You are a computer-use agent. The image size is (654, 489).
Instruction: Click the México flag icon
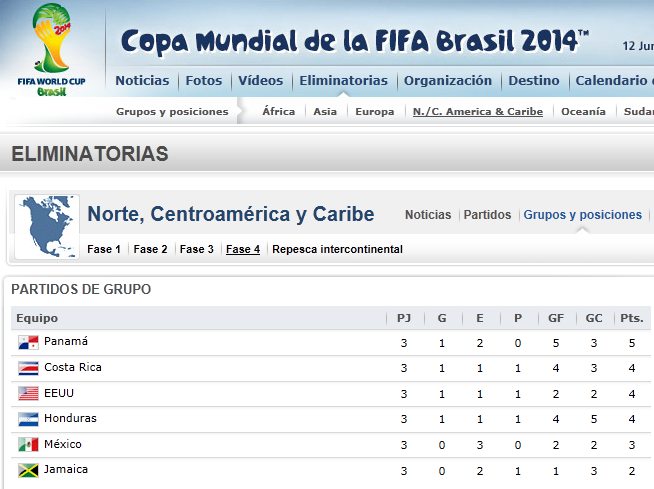[x=28, y=444]
